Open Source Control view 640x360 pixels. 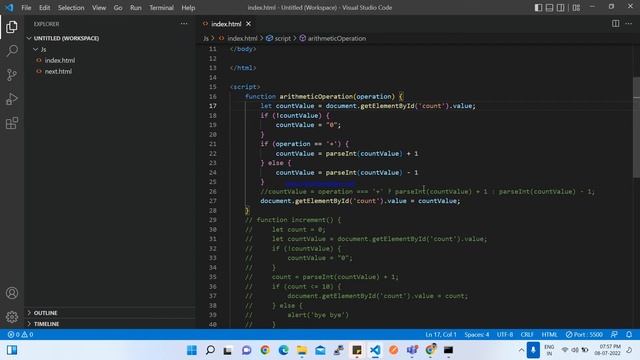12,75
